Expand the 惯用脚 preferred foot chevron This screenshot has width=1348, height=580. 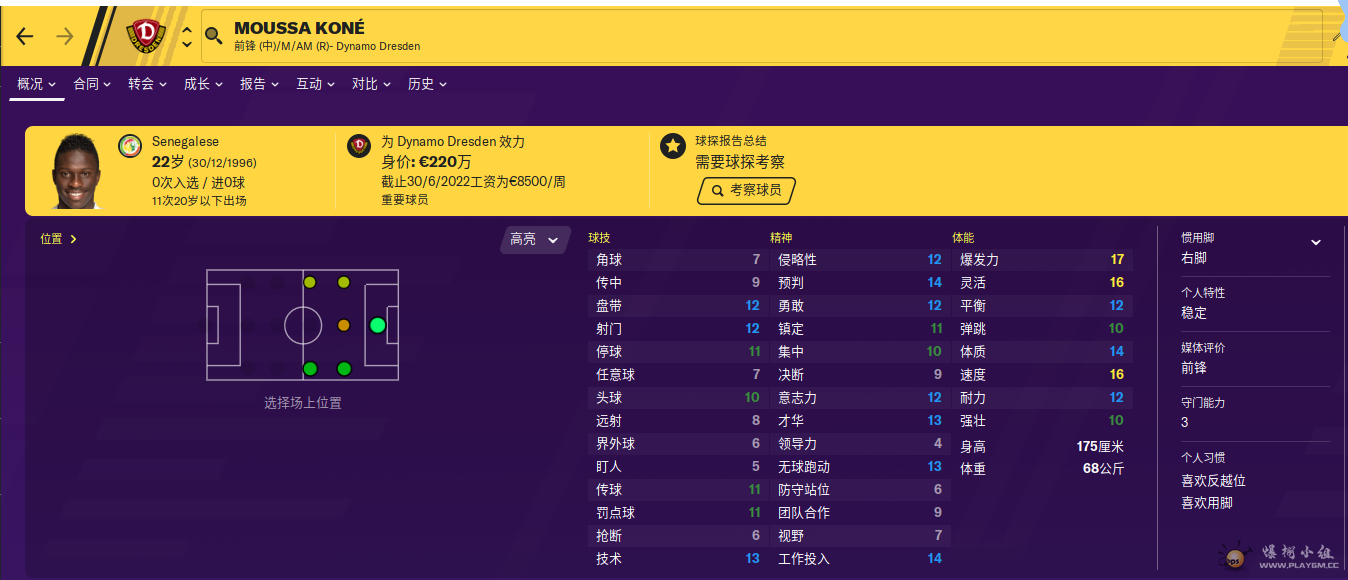tap(1316, 242)
